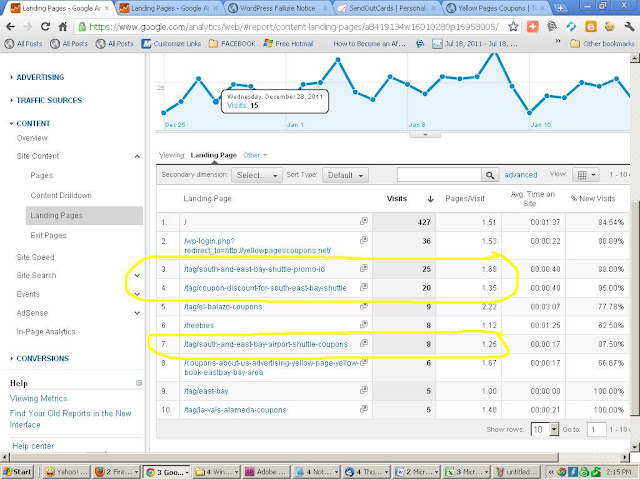Image resolution: width=640 pixels, height=480 pixels.
Task: Open the Other bookmarks folder
Action: click(603, 44)
